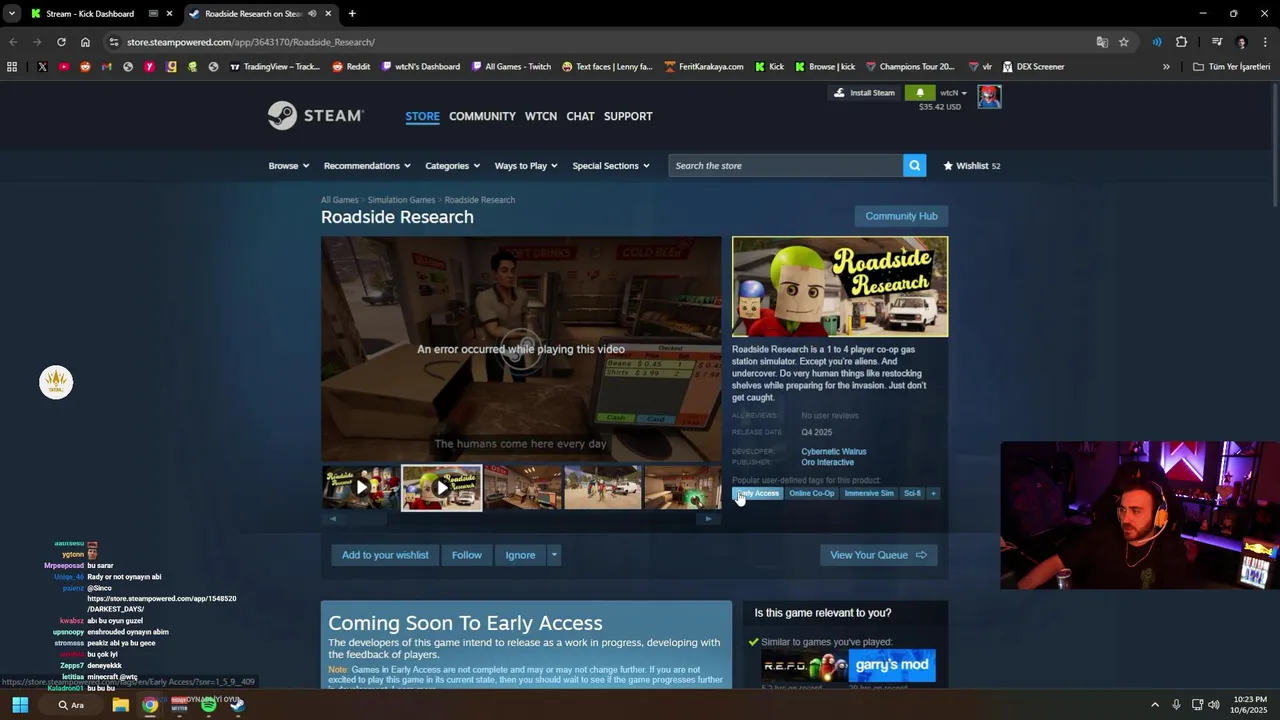
Task: Expand the Ways to Play dropdown
Action: 526,166
